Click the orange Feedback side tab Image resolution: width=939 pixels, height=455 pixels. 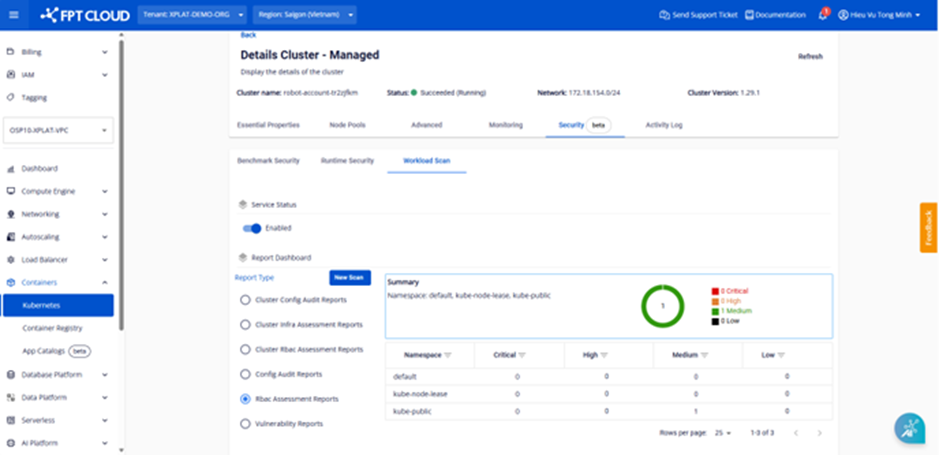[928, 228]
